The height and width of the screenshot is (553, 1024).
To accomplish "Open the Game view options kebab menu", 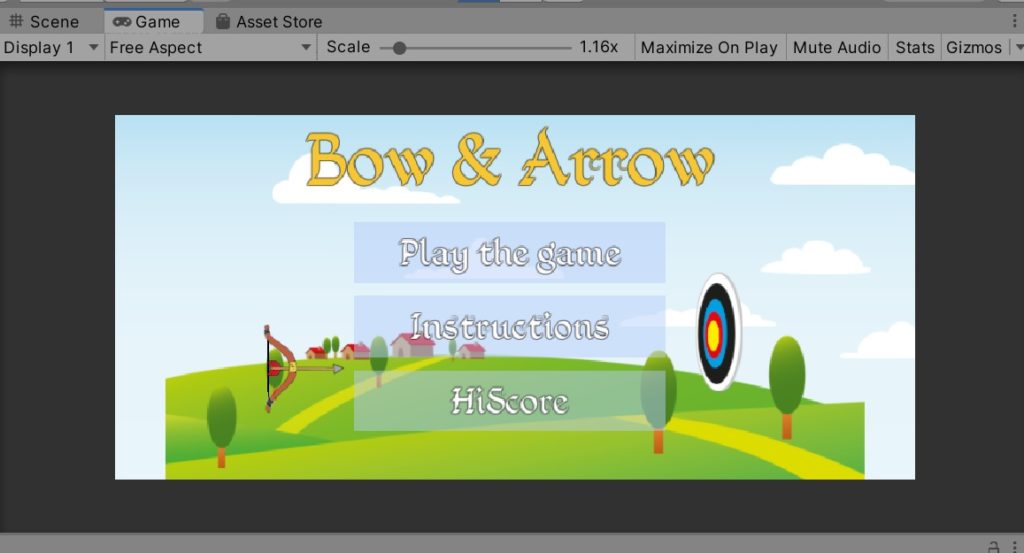I will (1014, 22).
